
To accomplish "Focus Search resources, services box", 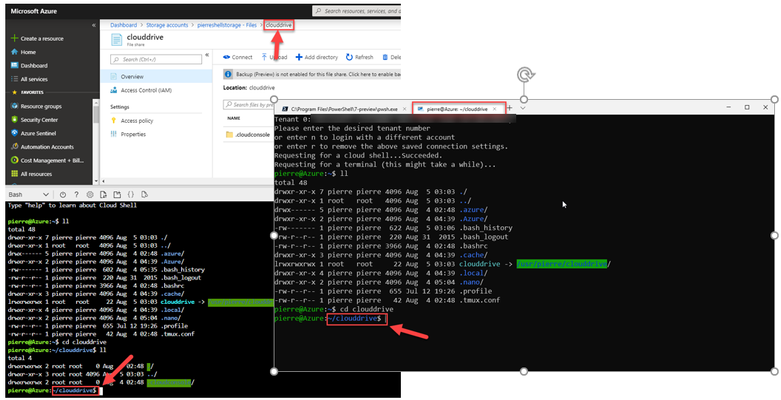I will pos(357,10).
